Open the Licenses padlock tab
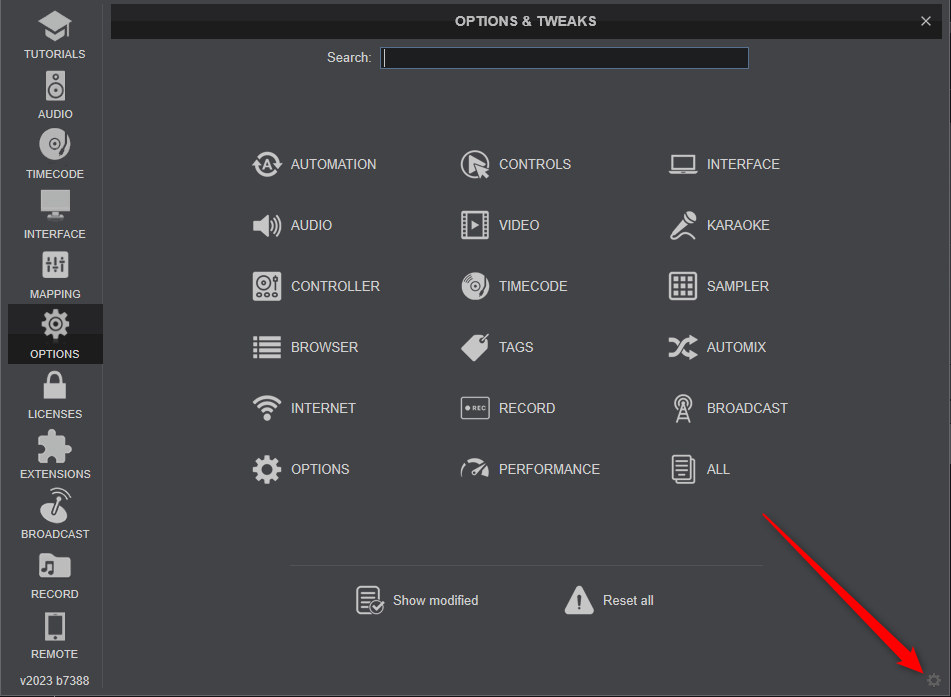 55,395
